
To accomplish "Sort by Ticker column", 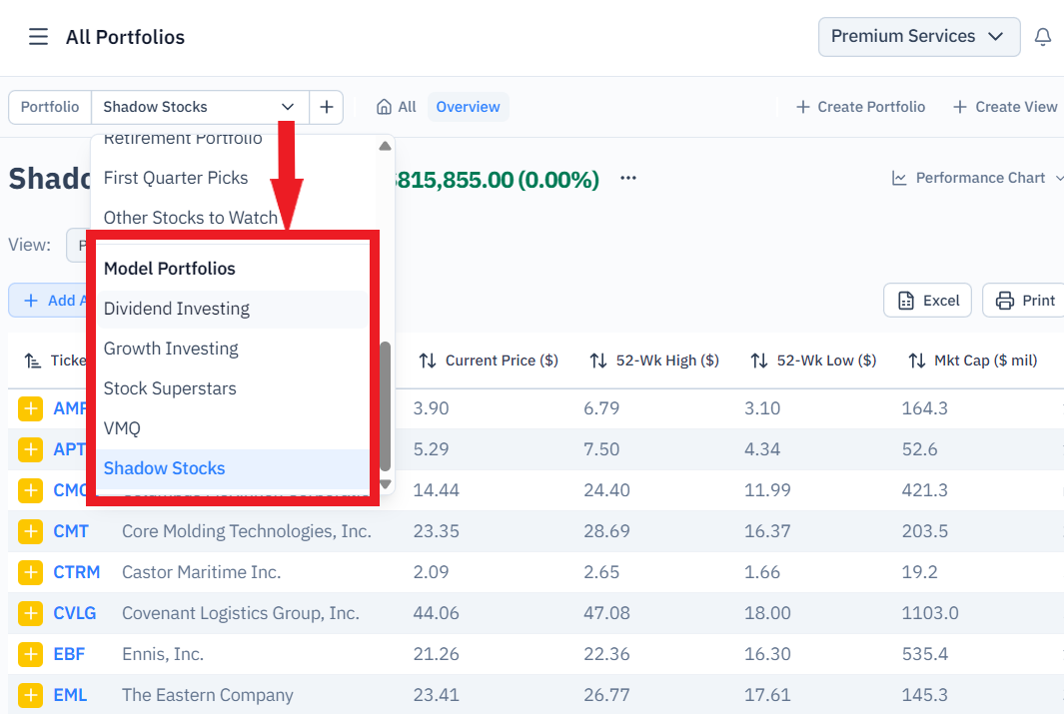I will [x=55, y=360].
